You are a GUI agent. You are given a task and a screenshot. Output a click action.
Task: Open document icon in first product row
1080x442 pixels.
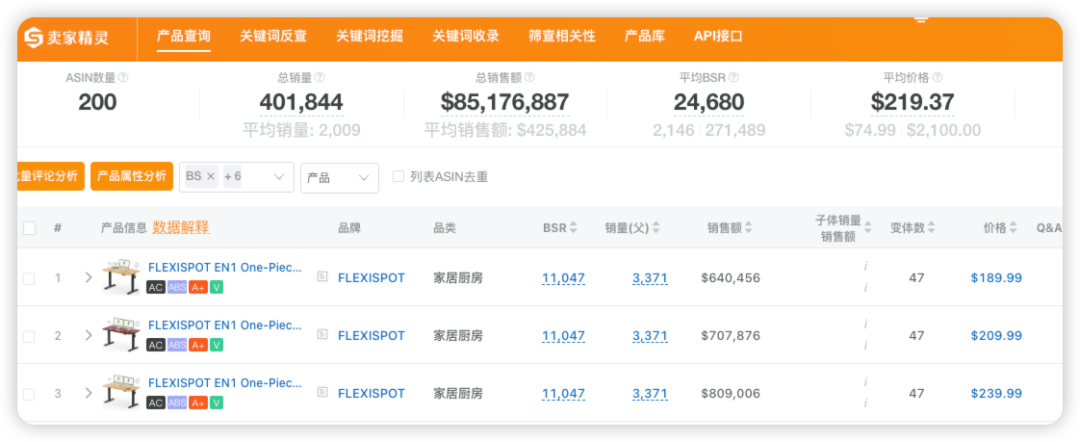pyautogui.click(x=322, y=277)
